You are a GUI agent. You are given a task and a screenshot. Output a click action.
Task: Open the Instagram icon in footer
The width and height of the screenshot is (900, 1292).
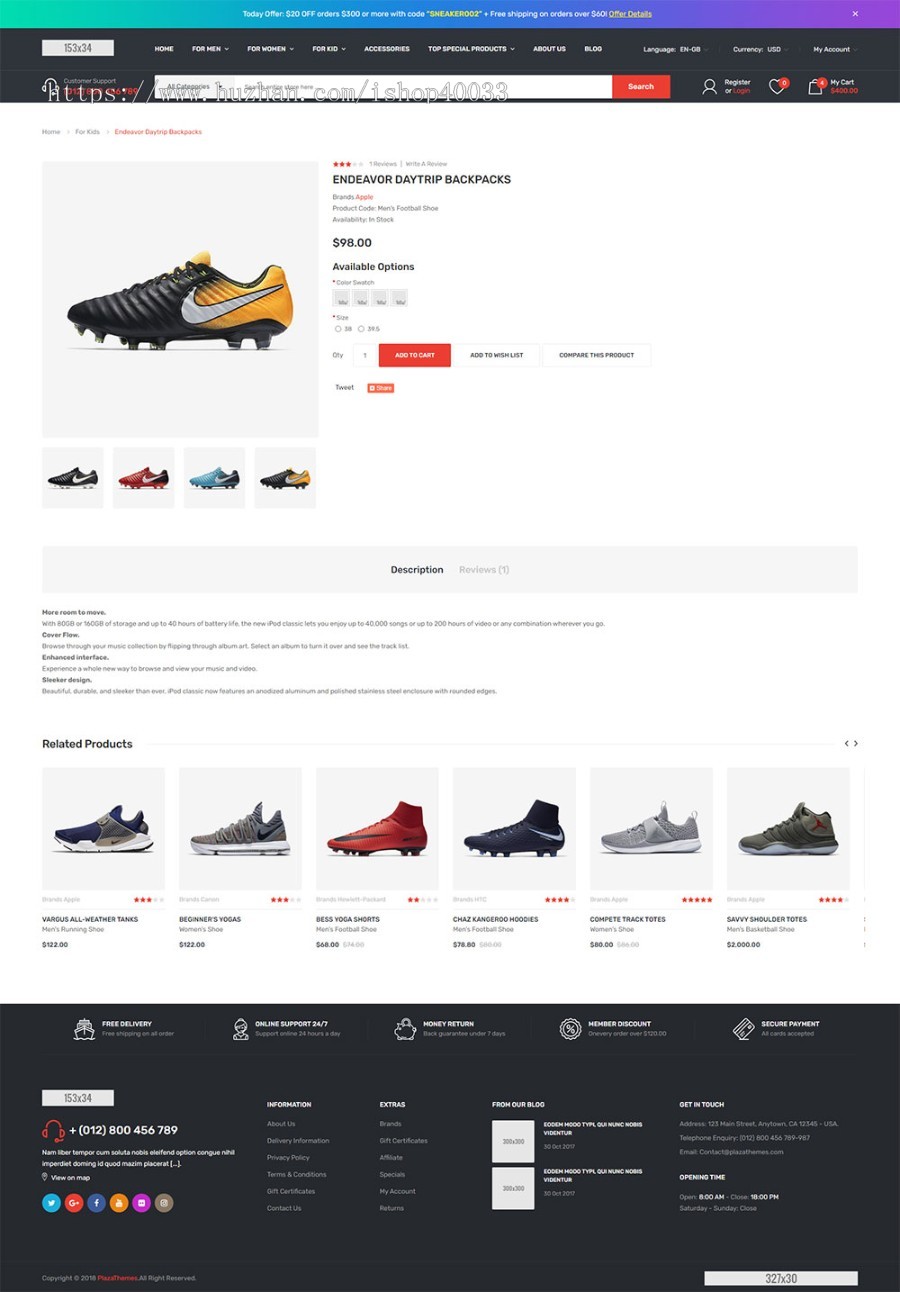tap(164, 1203)
